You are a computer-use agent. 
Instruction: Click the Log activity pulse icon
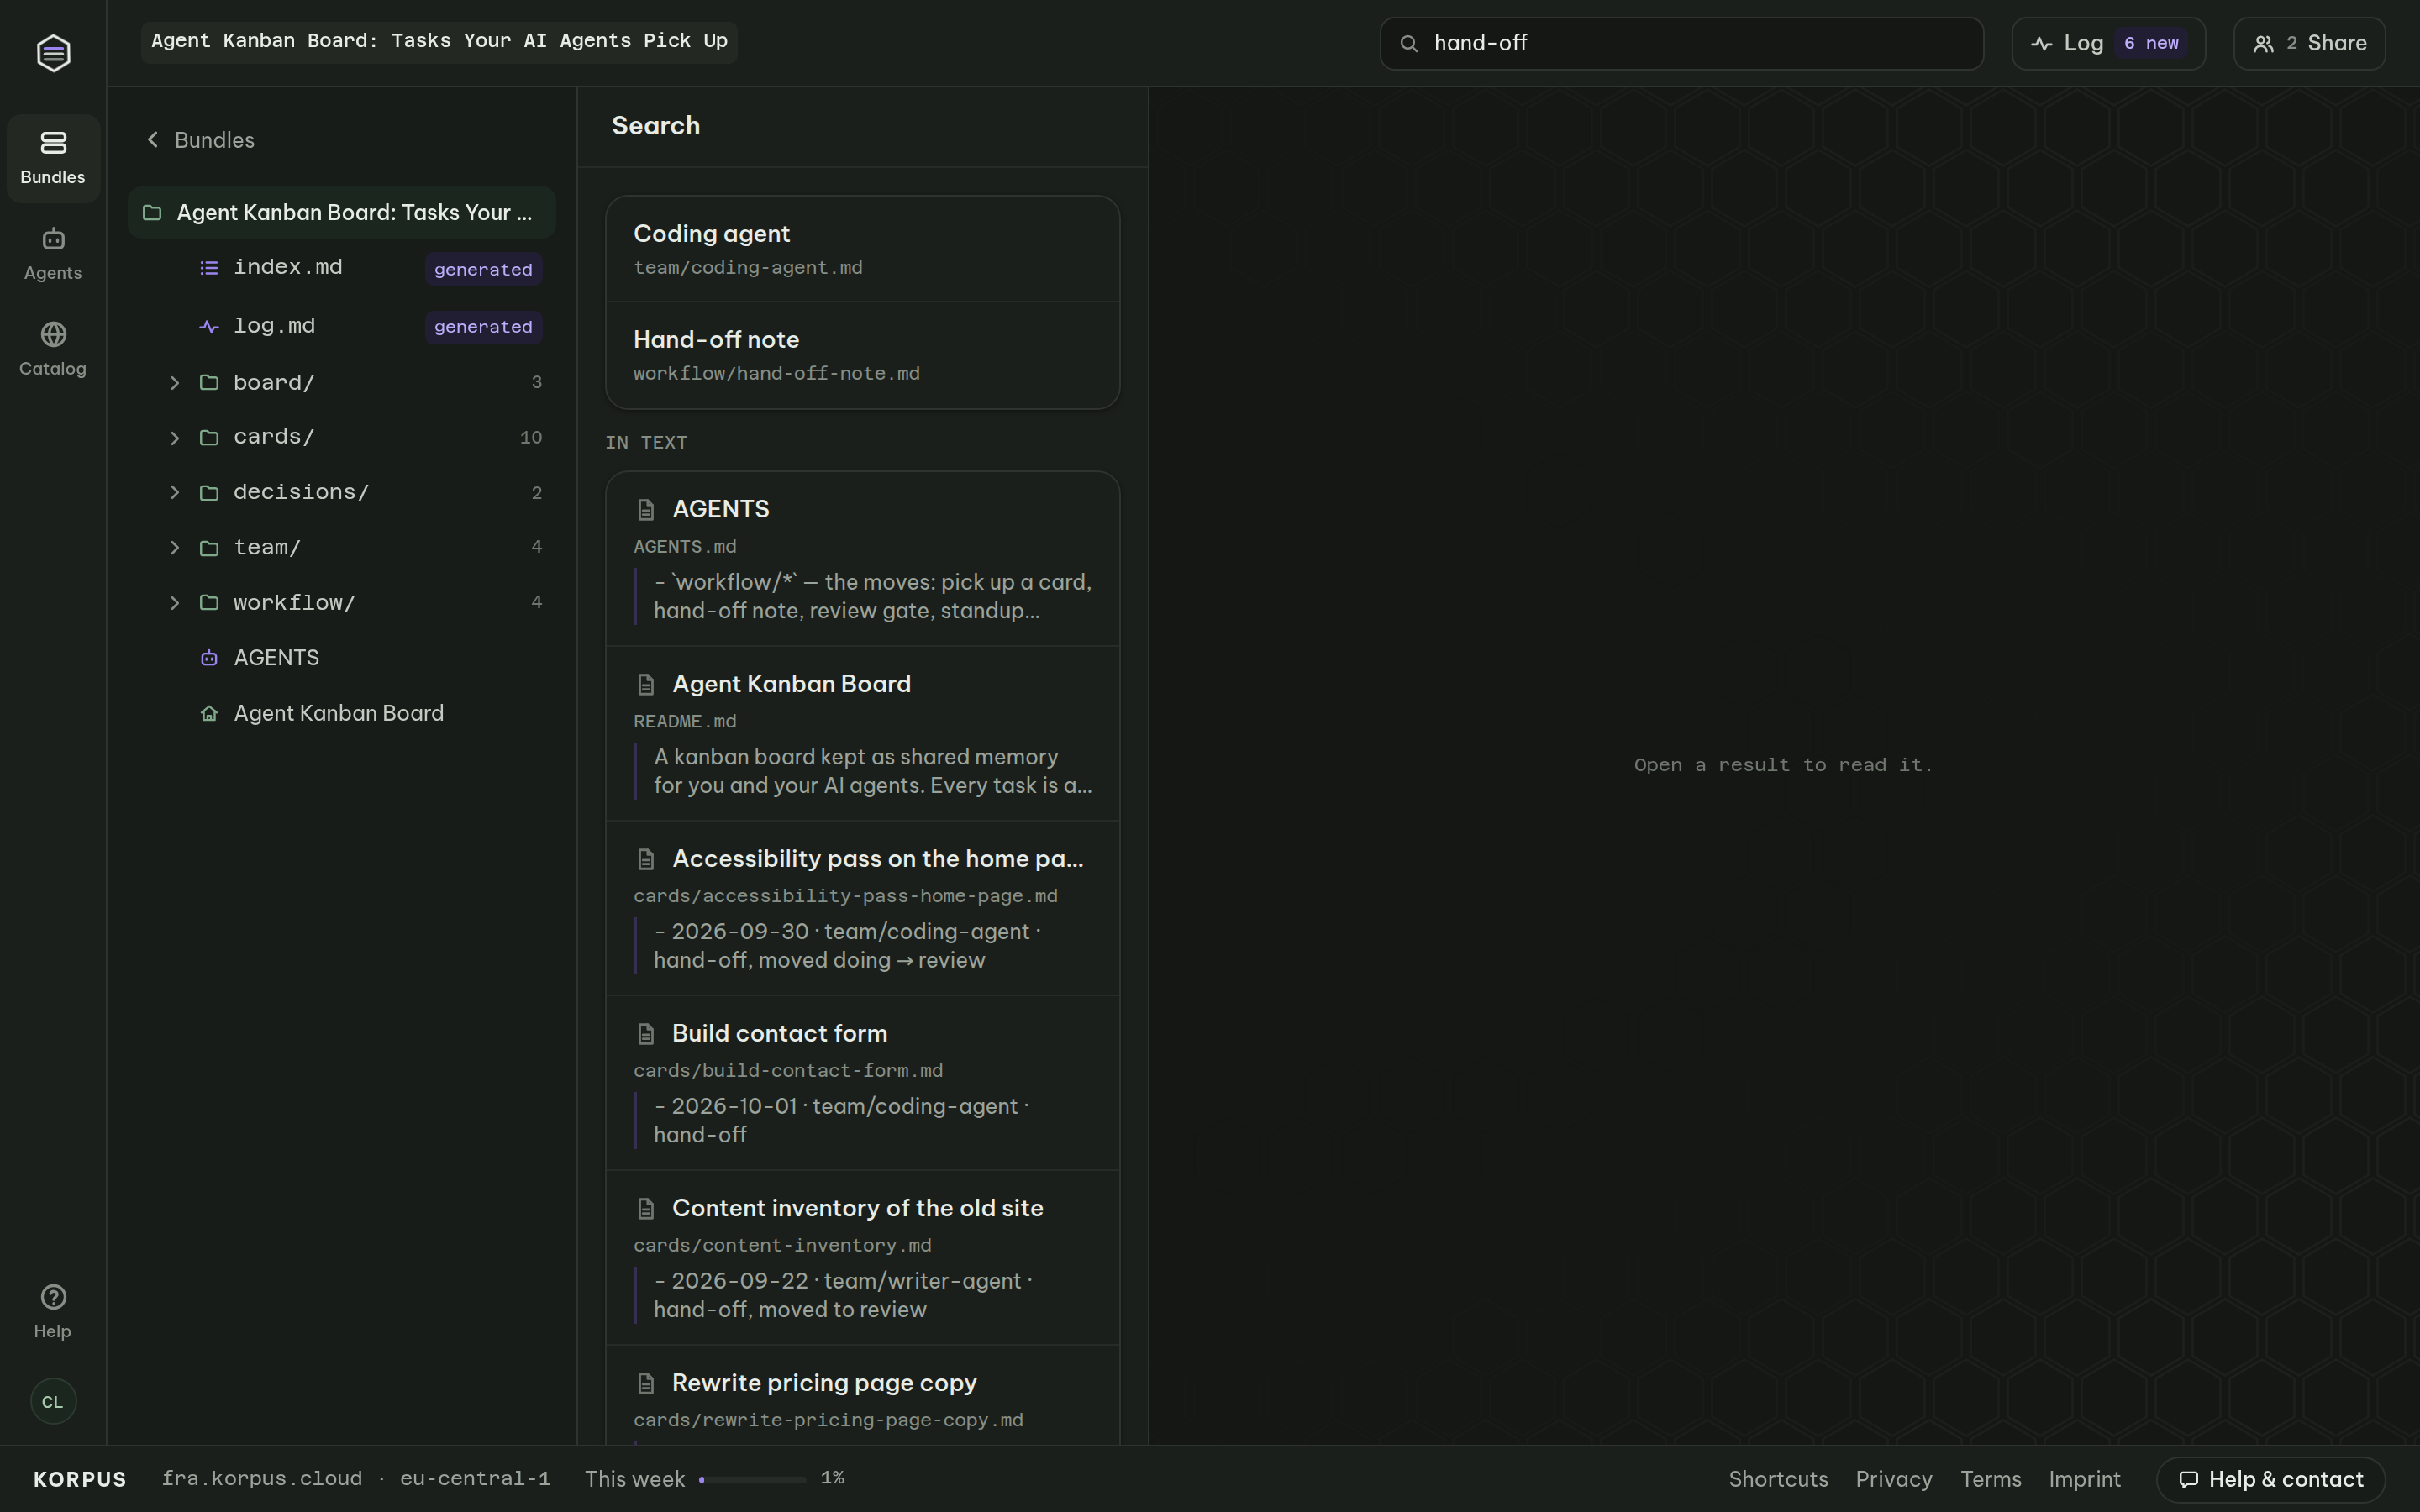tap(2042, 43)
